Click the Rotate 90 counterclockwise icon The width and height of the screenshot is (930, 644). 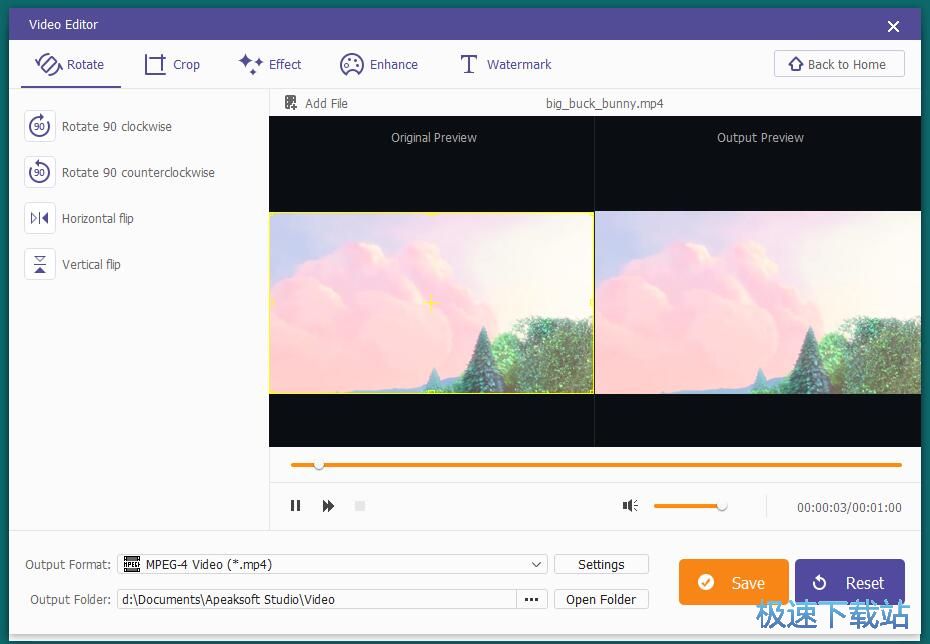40,172
